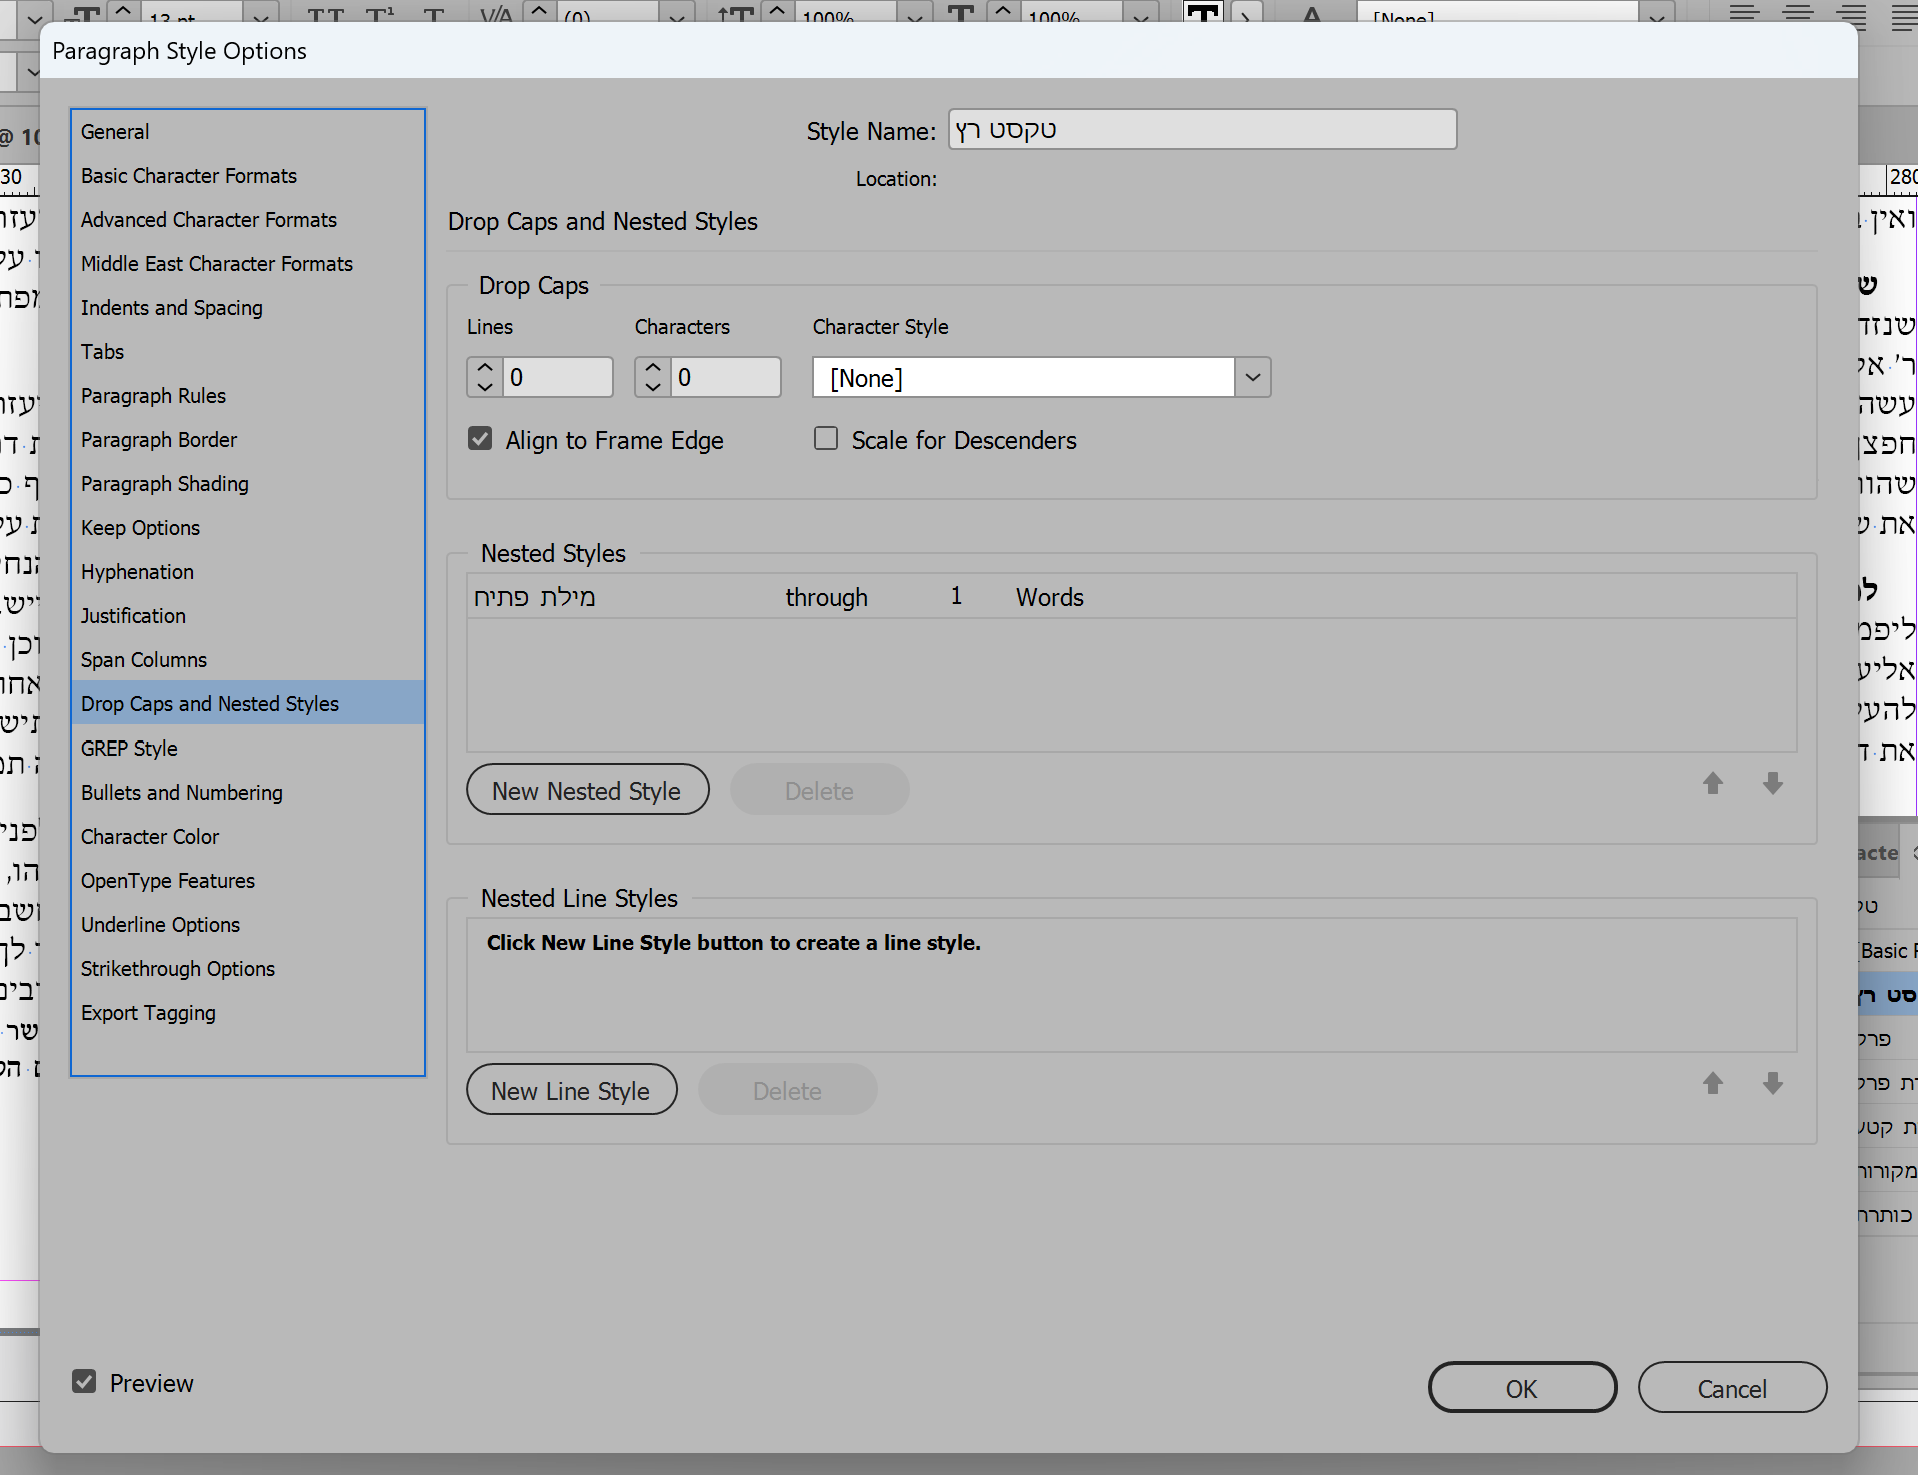The image size is (1918, 1476).
Task: Click Delete under Nested Line Styles
Action: pos(787,1090)
